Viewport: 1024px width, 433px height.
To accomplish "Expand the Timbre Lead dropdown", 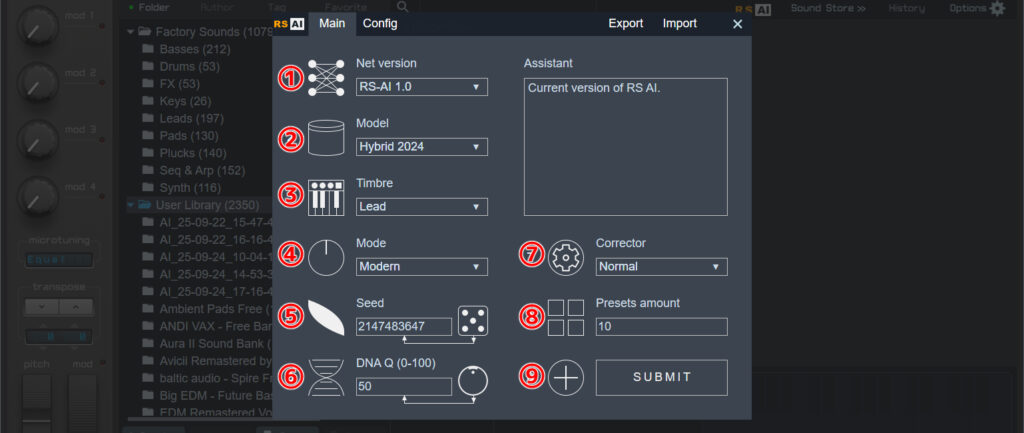I will [x=421, y=207].
